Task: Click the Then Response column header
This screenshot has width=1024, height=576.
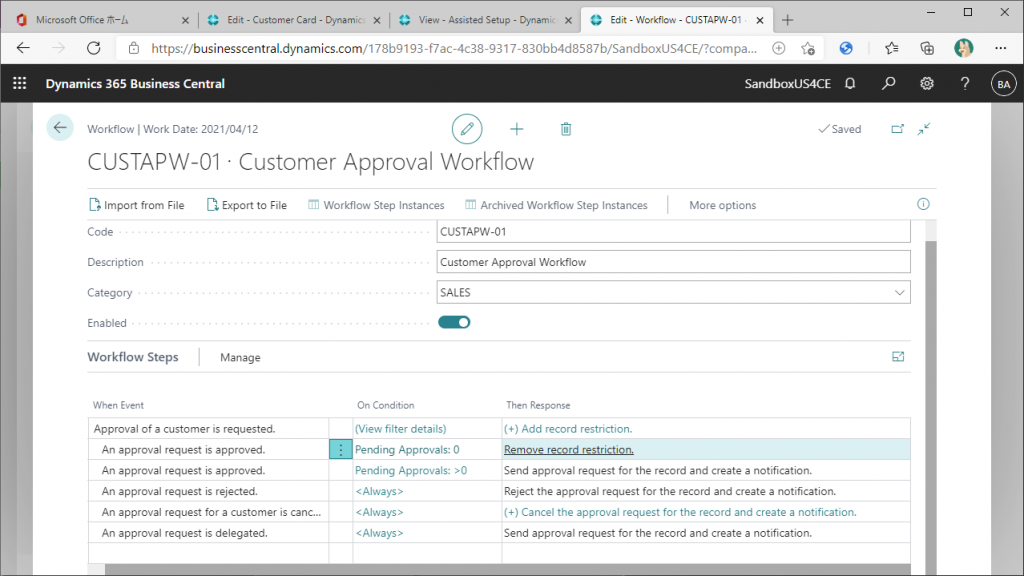Action: click(538, 406)
